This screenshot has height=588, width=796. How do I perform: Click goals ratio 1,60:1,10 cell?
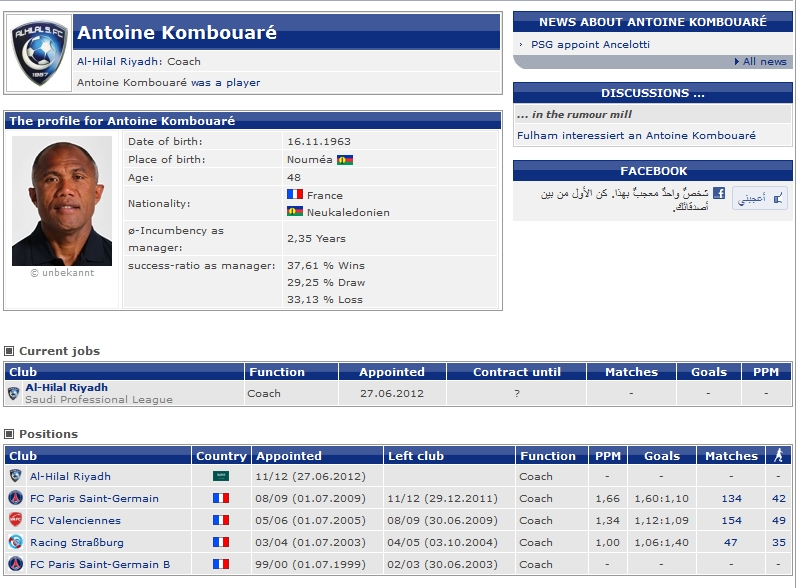[661, 498]
